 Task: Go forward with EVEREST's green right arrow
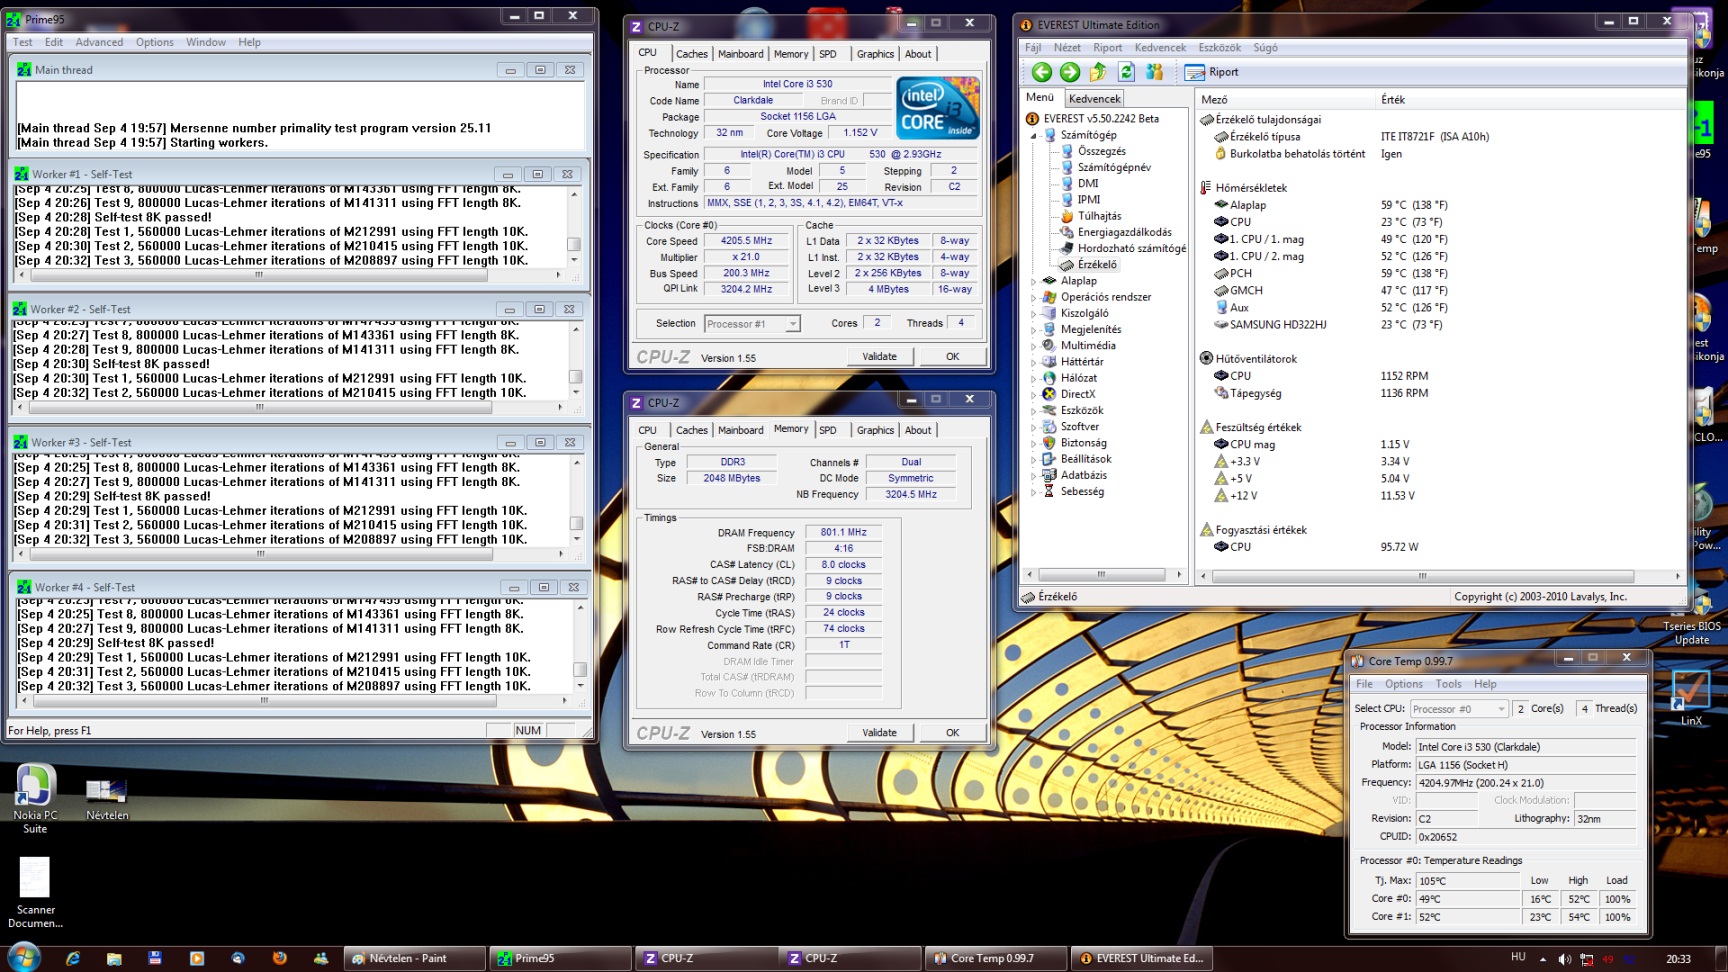[x=1070, y=72]
